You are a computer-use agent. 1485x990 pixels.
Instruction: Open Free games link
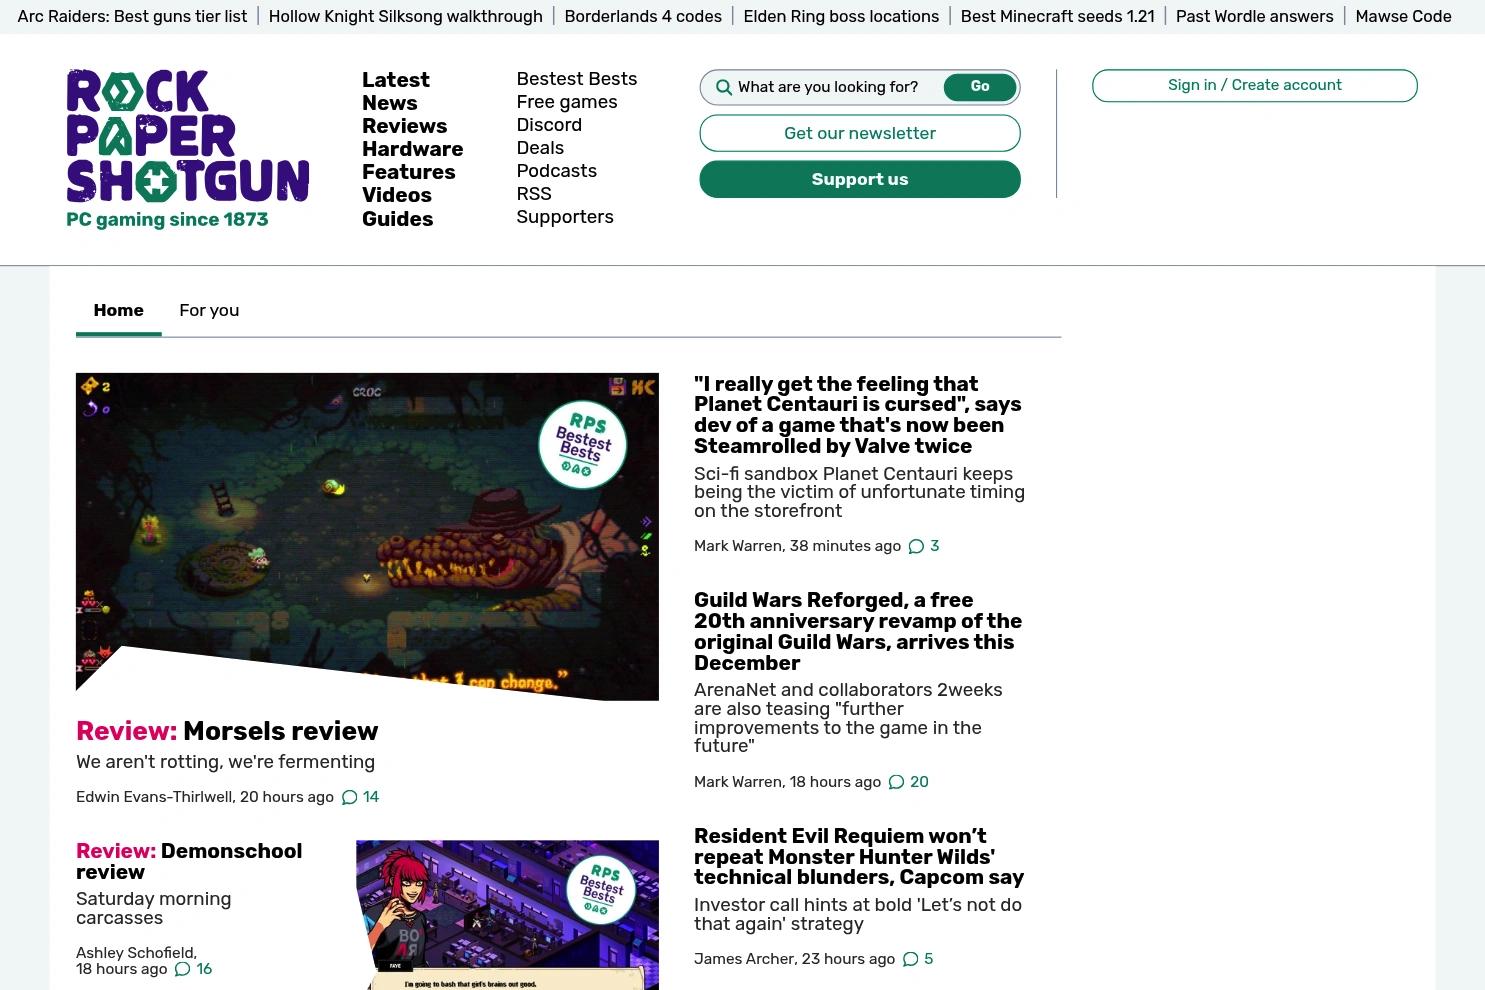567,102
